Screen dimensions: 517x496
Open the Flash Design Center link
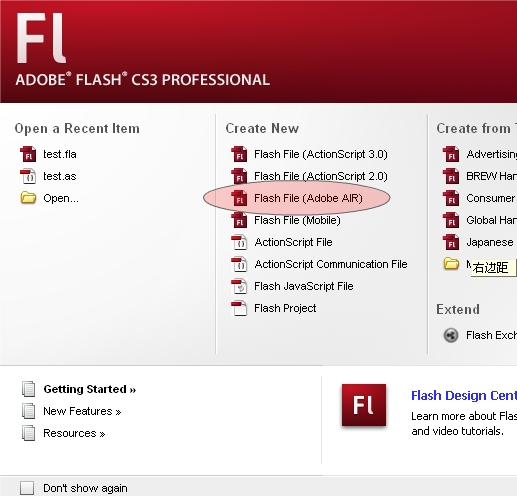(464, 396)
